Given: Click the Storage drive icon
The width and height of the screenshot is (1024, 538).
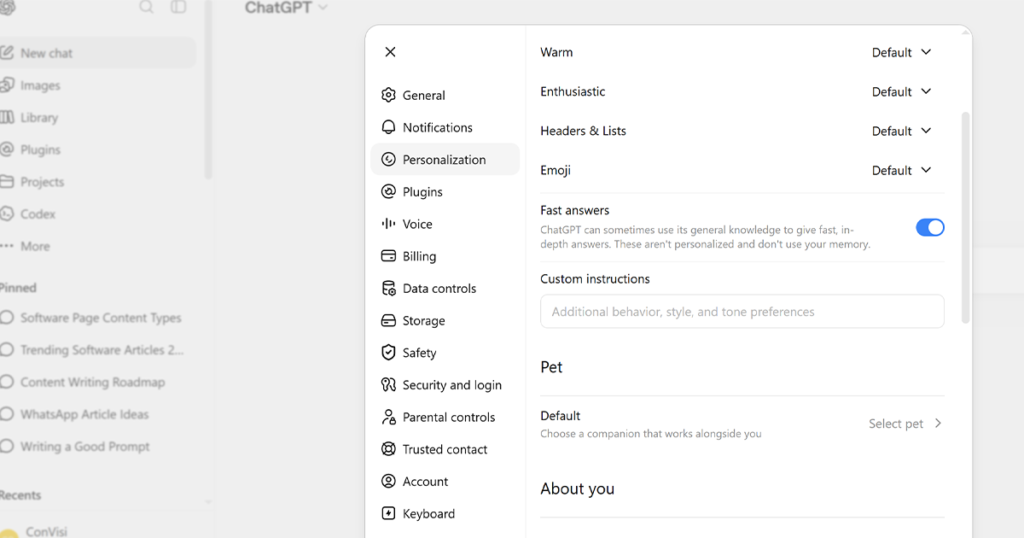Looking at the screenshot, I should click(389, 321).
